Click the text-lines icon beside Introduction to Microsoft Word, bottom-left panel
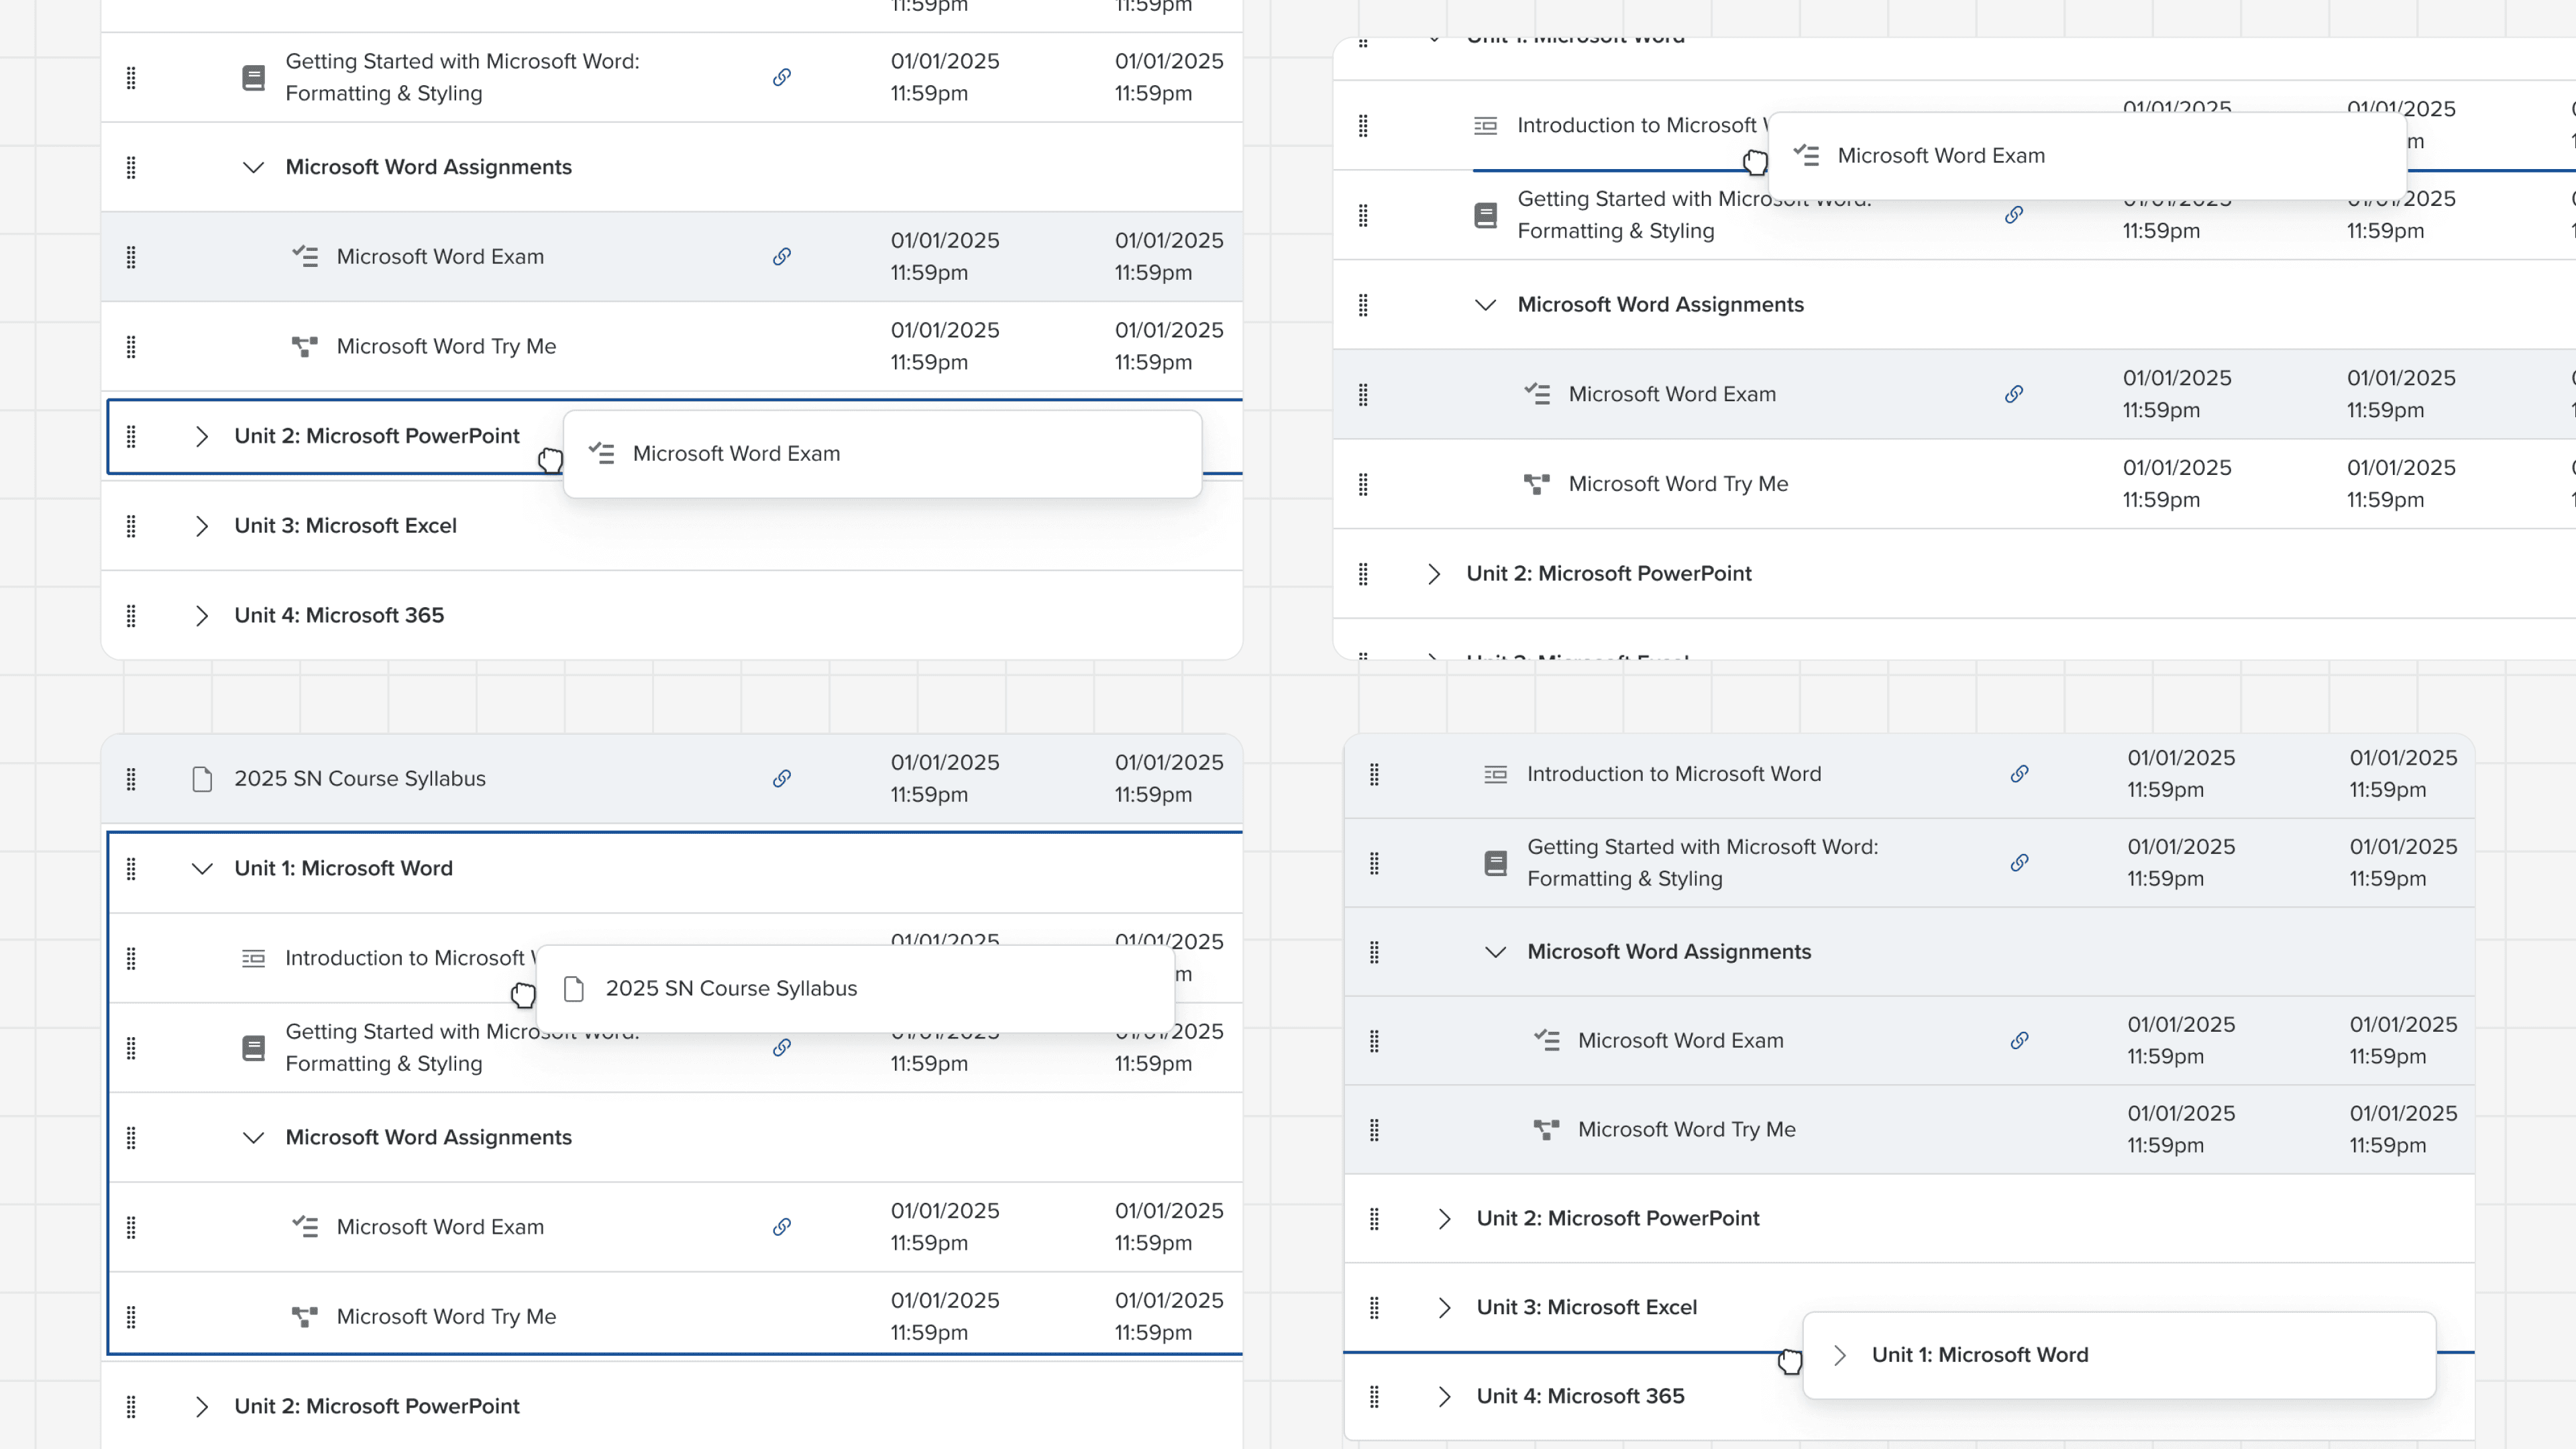This screenshot has height=1449, width=2576. [x=253, y=959]
